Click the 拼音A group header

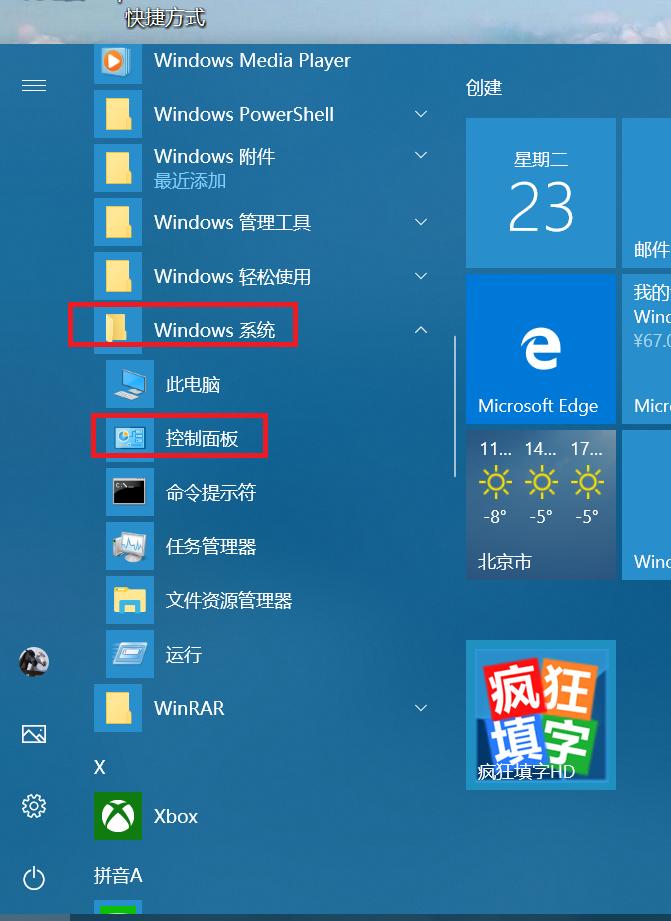tap(118, 876)
